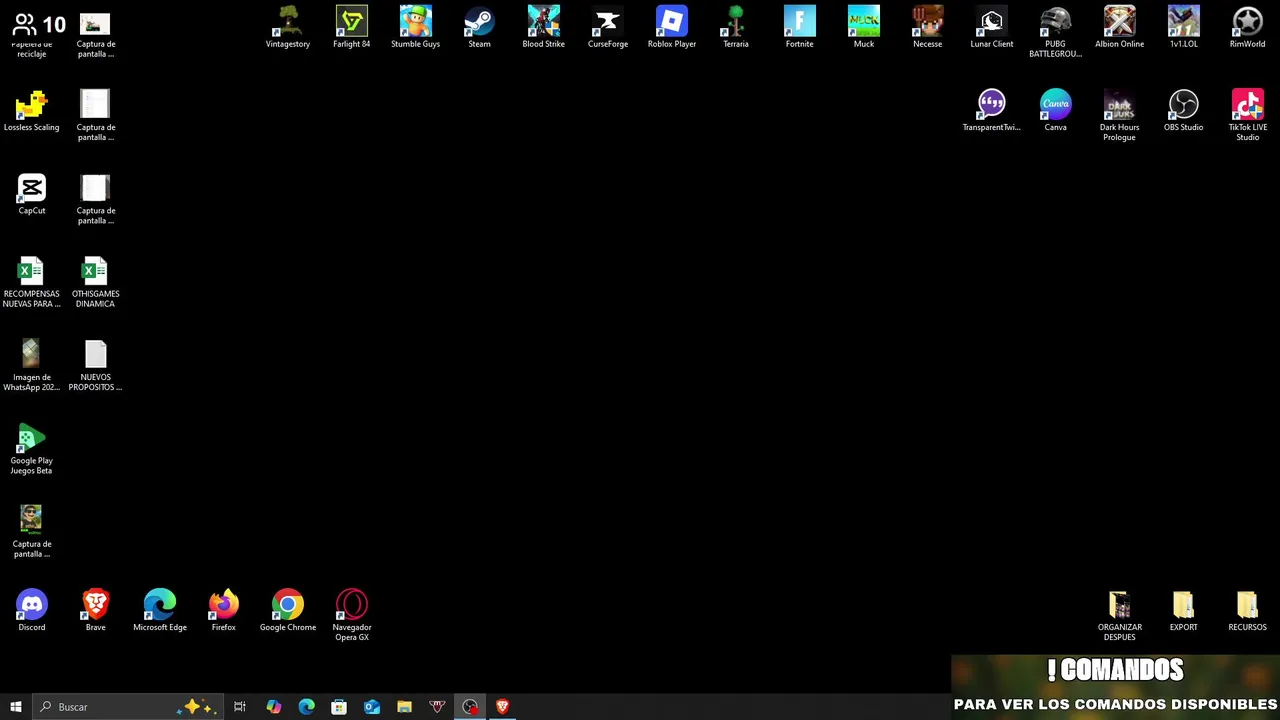Screen dimensions: 1280x720
Task: Select the Imagen de WhatsApp file
Action: pyautogui.click(x=32, y=365)
